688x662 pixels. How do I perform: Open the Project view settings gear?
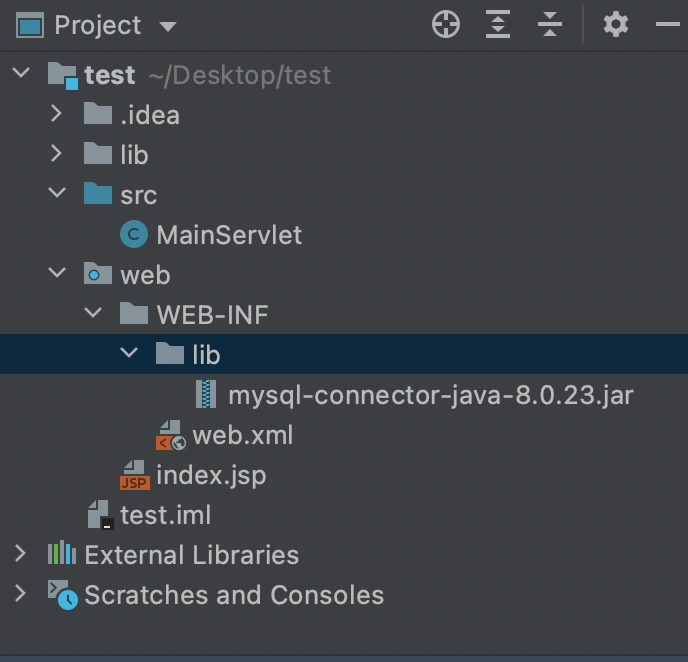pyautogui.click(x=616, y=25)
